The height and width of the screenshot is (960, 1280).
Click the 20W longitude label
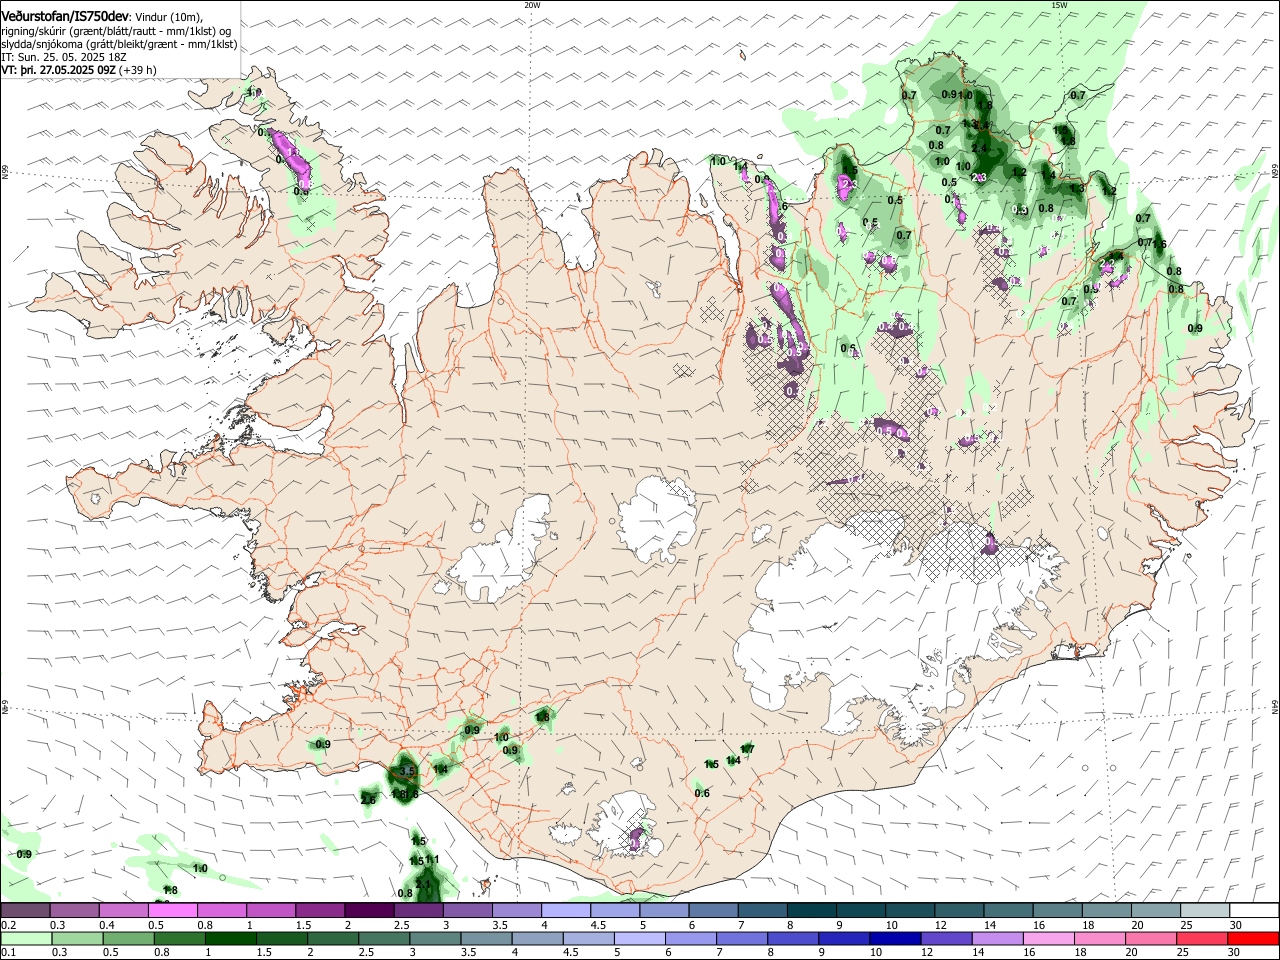tap(532, 5)
